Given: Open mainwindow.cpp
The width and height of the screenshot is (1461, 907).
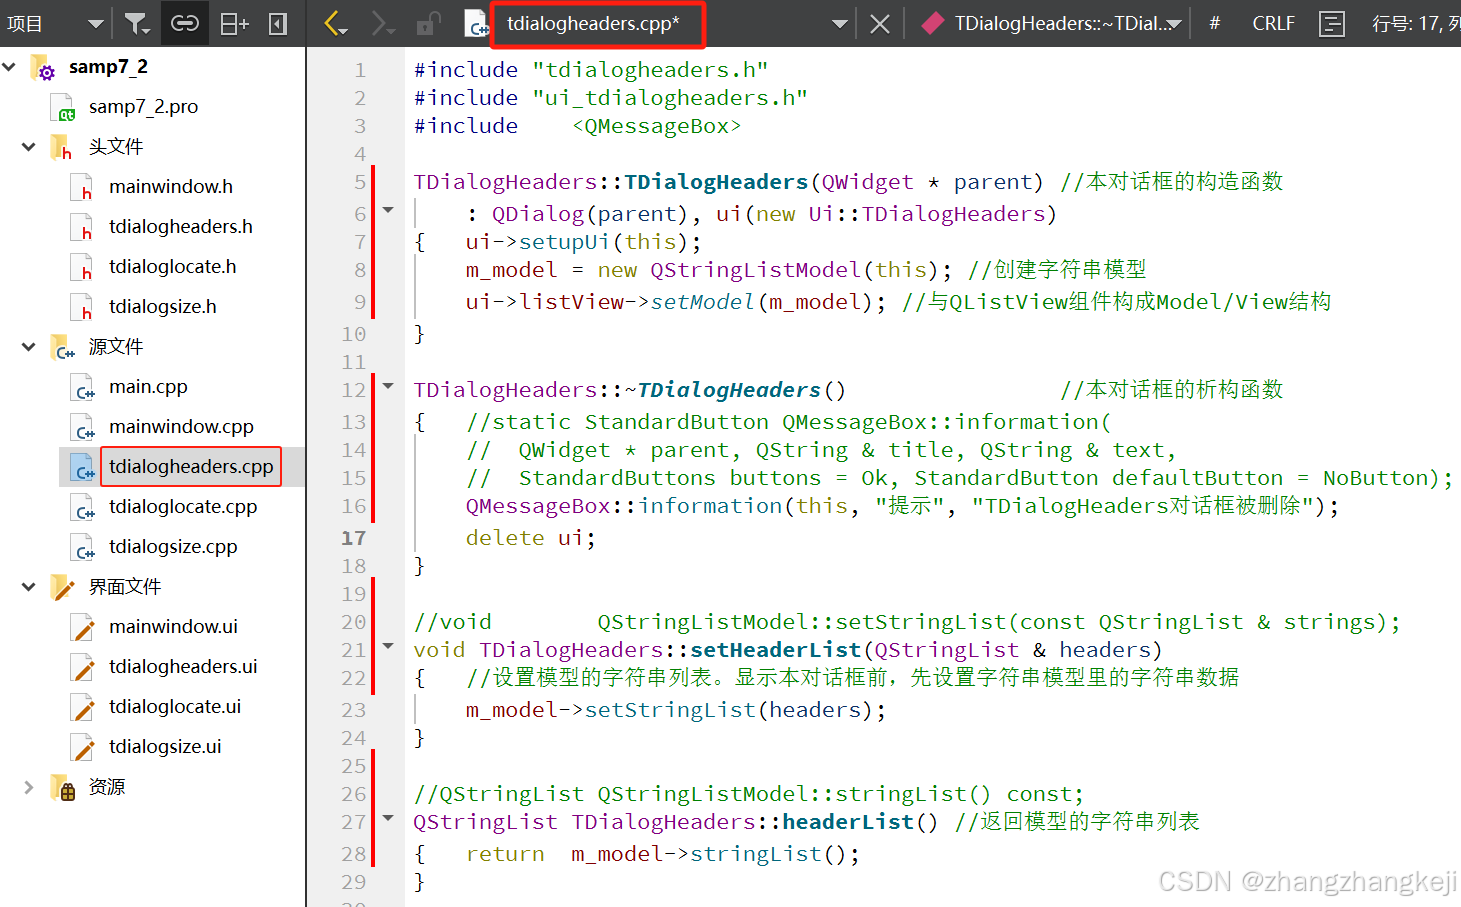Looking at the screenshot, I should 181,427.
